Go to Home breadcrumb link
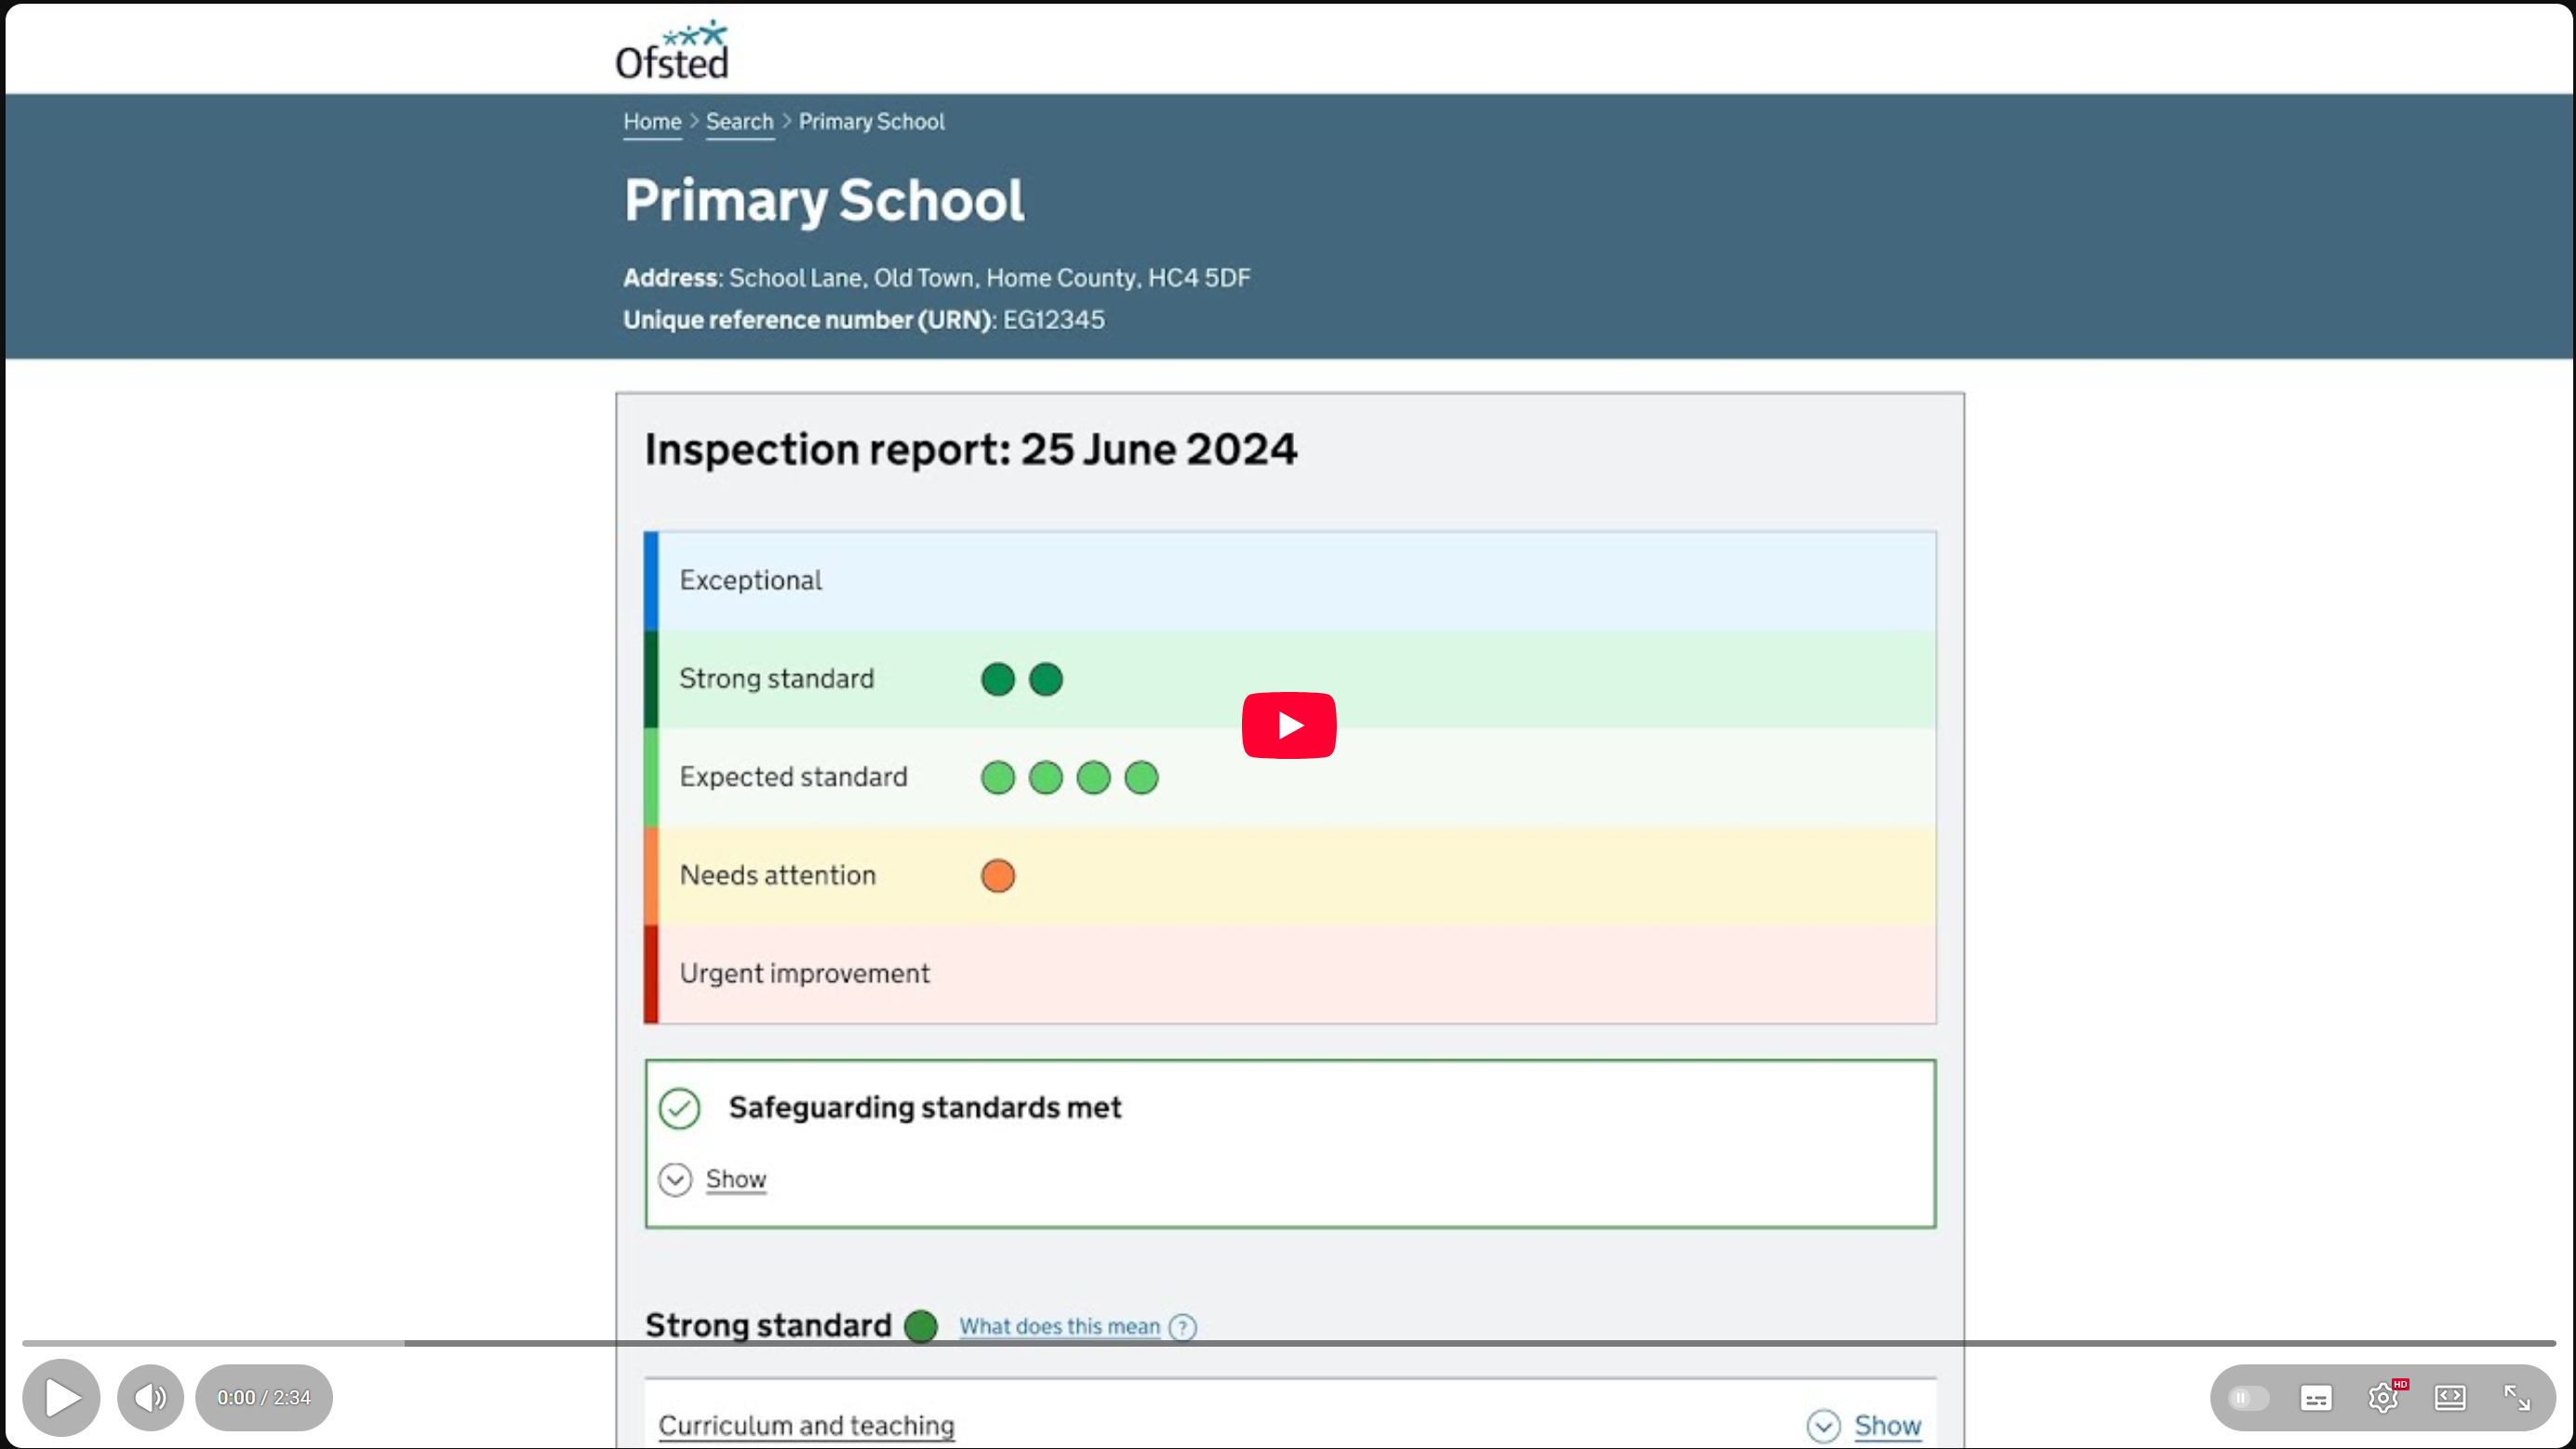The height and width of the screenshot is (1449, 2576). tap(652, 122)
